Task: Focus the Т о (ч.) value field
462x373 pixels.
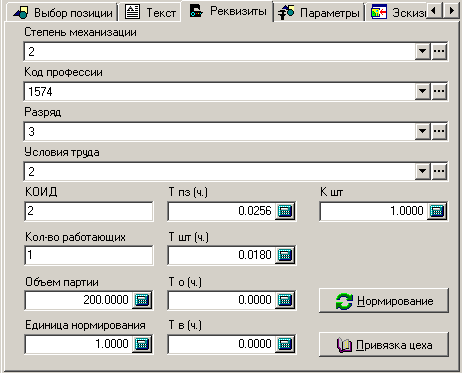Action: coord(222,300)
